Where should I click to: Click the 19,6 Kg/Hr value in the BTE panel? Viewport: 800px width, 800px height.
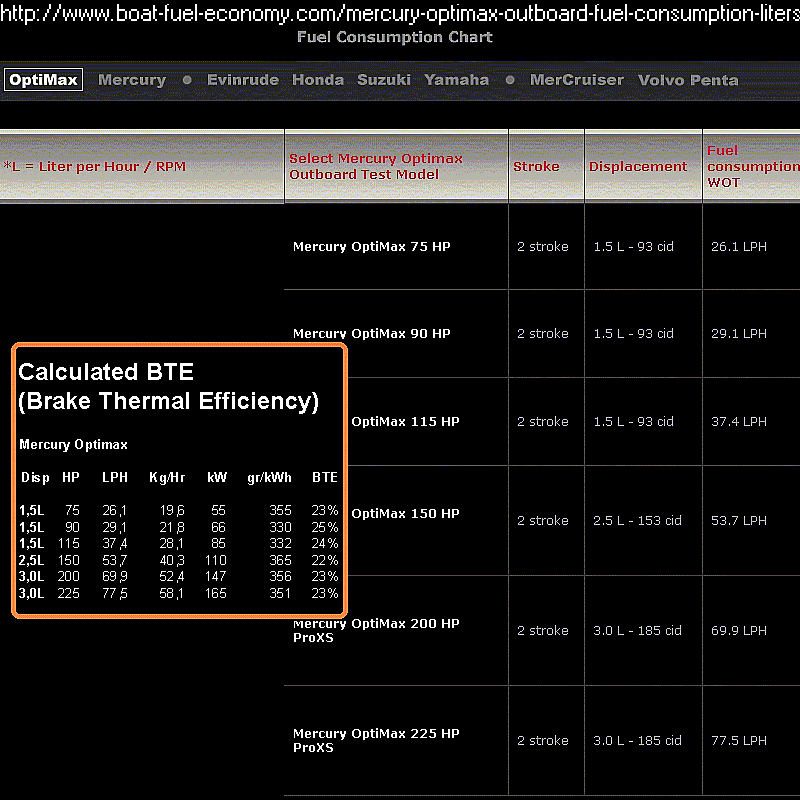point(172,510)
